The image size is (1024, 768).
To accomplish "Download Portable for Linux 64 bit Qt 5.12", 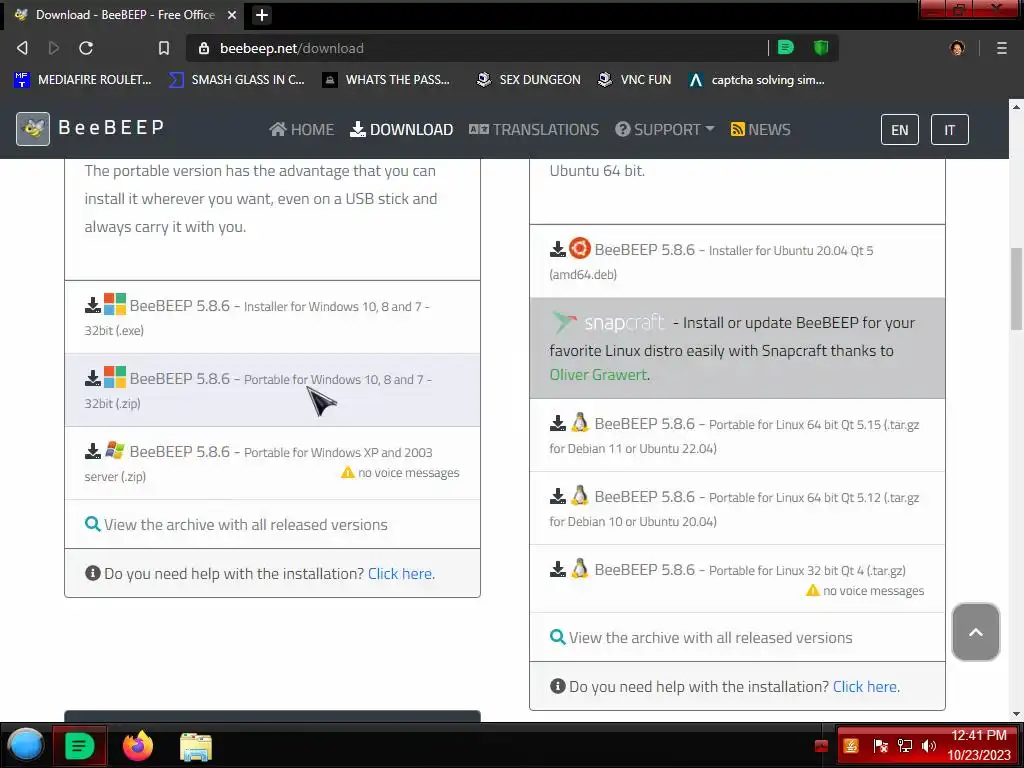I will 737,509.
